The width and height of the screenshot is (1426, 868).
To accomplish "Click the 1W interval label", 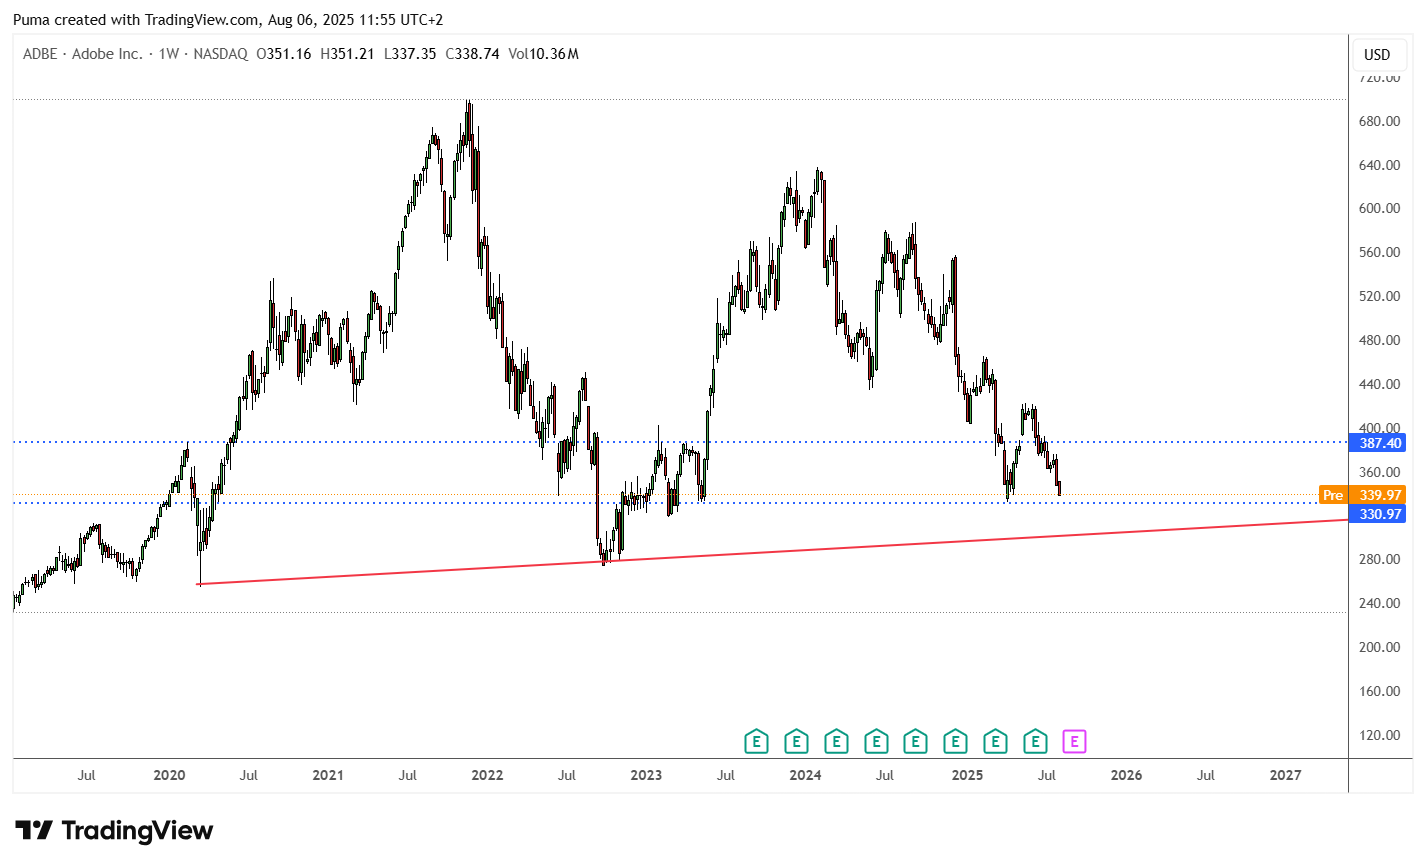I will [169, 54].
